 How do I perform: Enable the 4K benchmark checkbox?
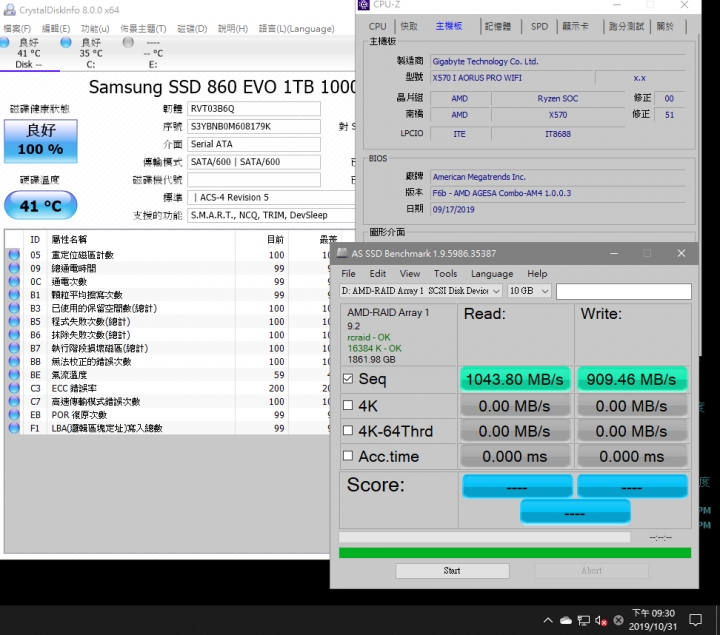point(348,405)
